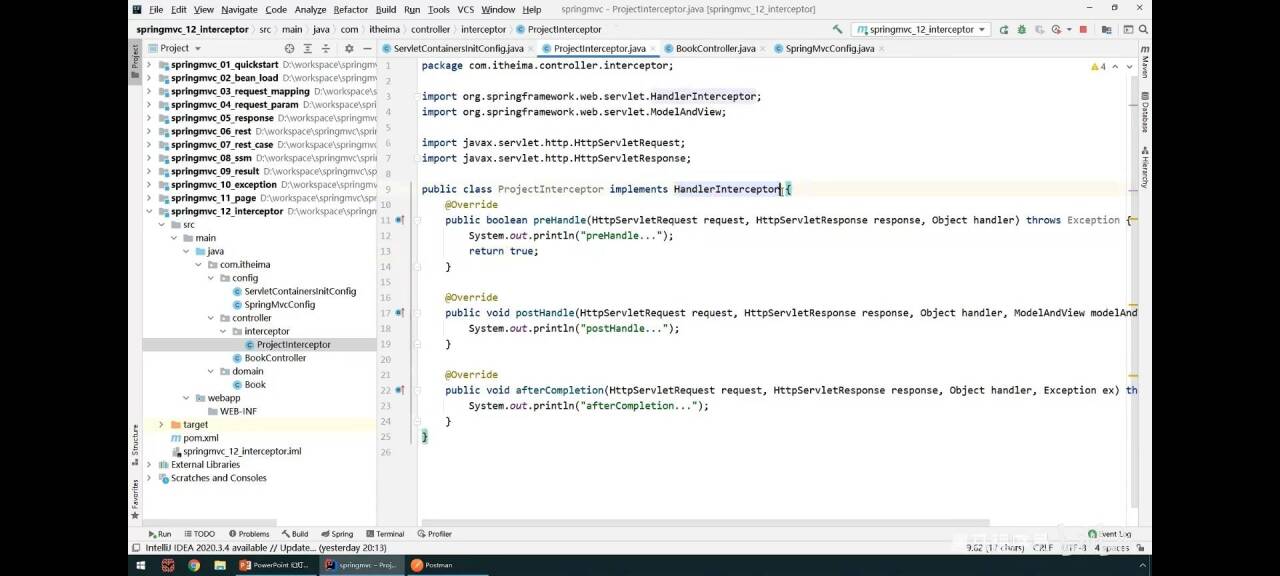The width and height of the screenshot is (1280, 576).
Task: Open the Refactor menu
Action: [x=350, y=9]
